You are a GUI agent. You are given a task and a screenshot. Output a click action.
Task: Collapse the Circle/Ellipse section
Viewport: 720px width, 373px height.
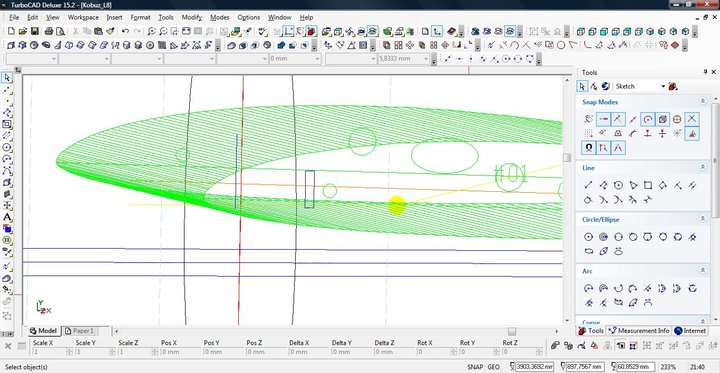pyautogui.click(x=703, y=220)
